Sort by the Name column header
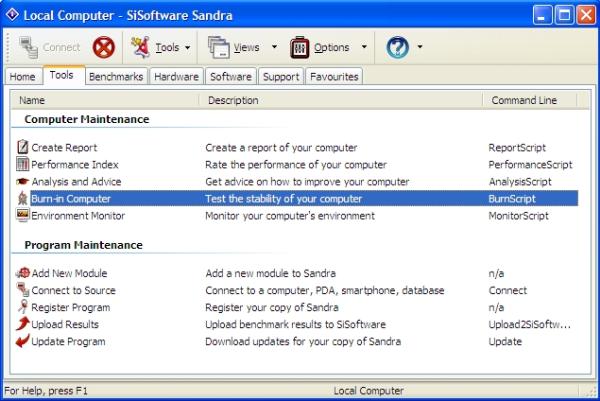Viewport: 600px width, 401px height. click(105, 100)
